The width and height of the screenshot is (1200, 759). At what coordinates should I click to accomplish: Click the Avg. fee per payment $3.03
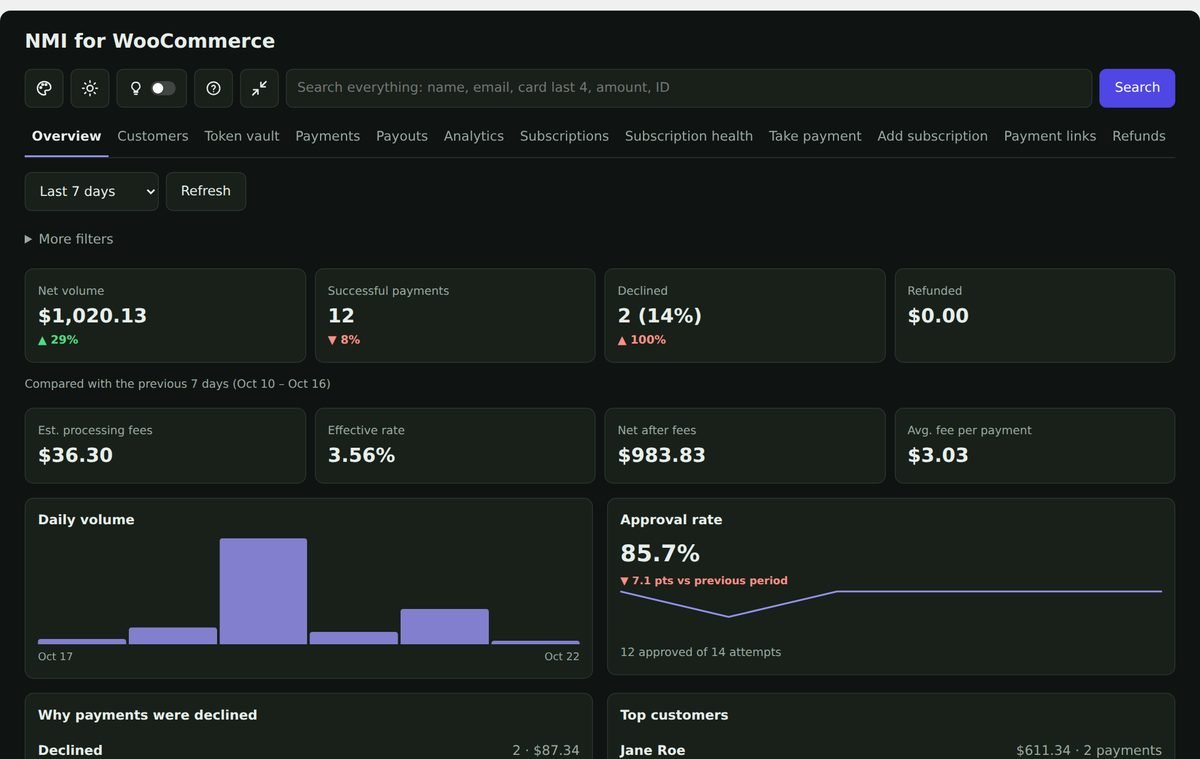point(938,456)
